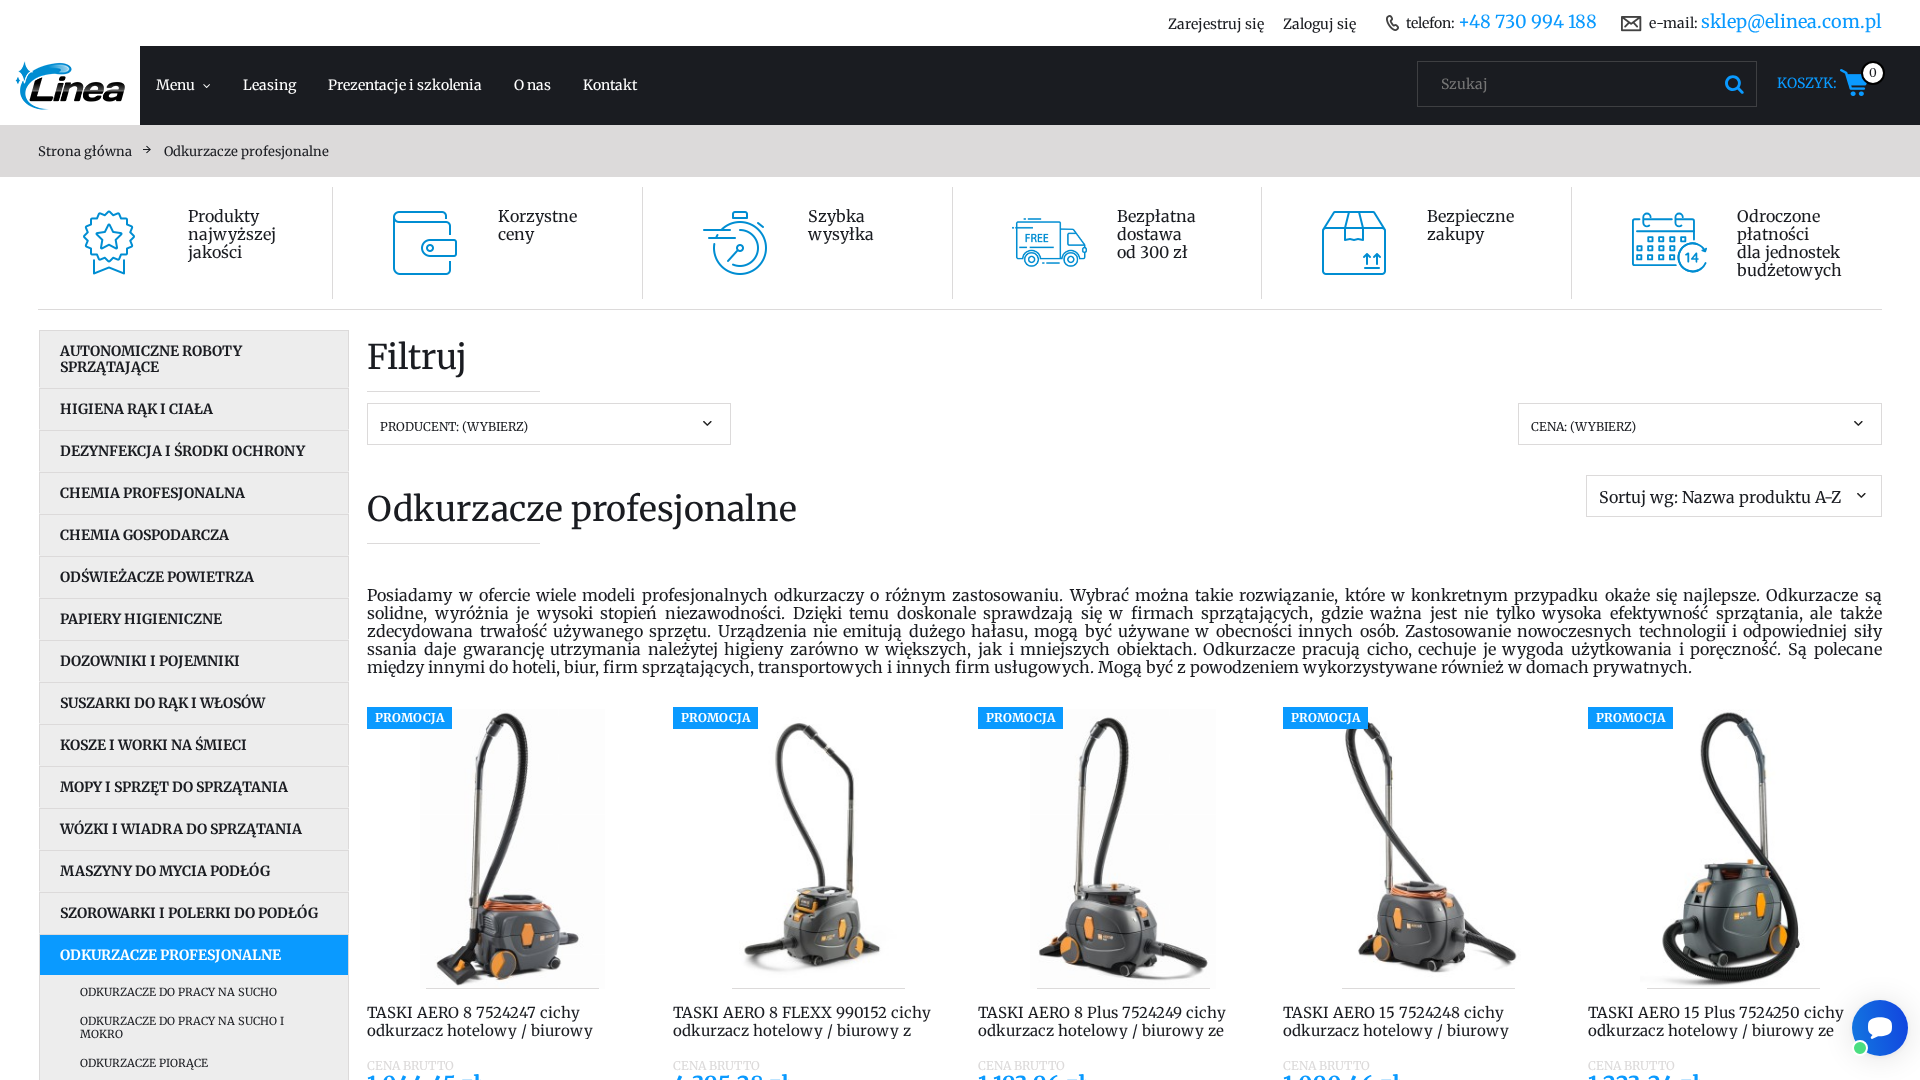Screen dimensions: 1920x1080
Task: Select Autonomiczne roboty sprzątające category
Action: 194,359
